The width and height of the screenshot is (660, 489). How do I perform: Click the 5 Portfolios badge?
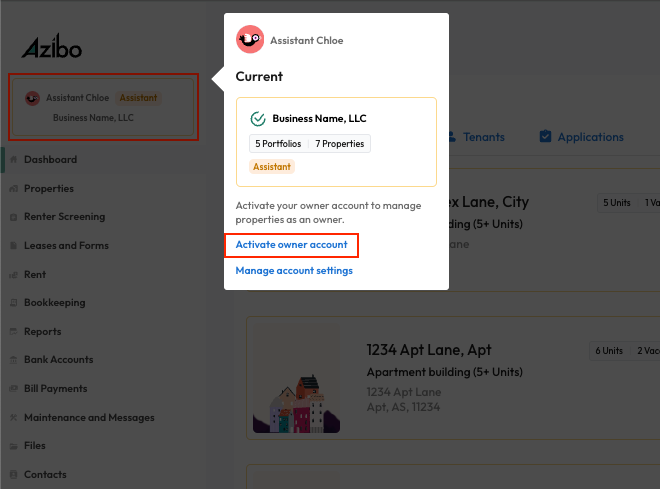pyautogui.click(x=278, y=144)
